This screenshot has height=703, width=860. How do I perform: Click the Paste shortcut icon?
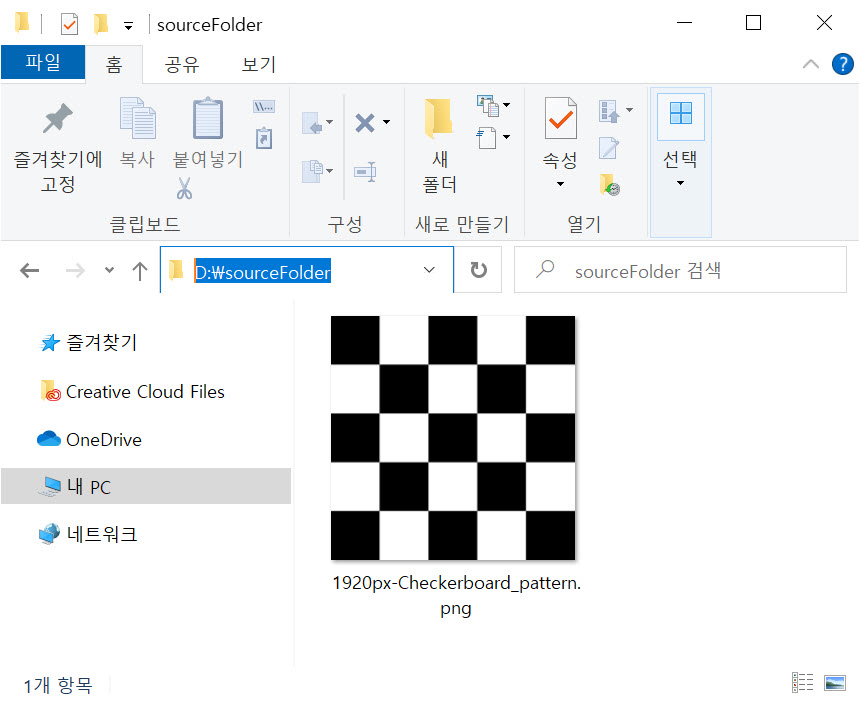(264, 138)
